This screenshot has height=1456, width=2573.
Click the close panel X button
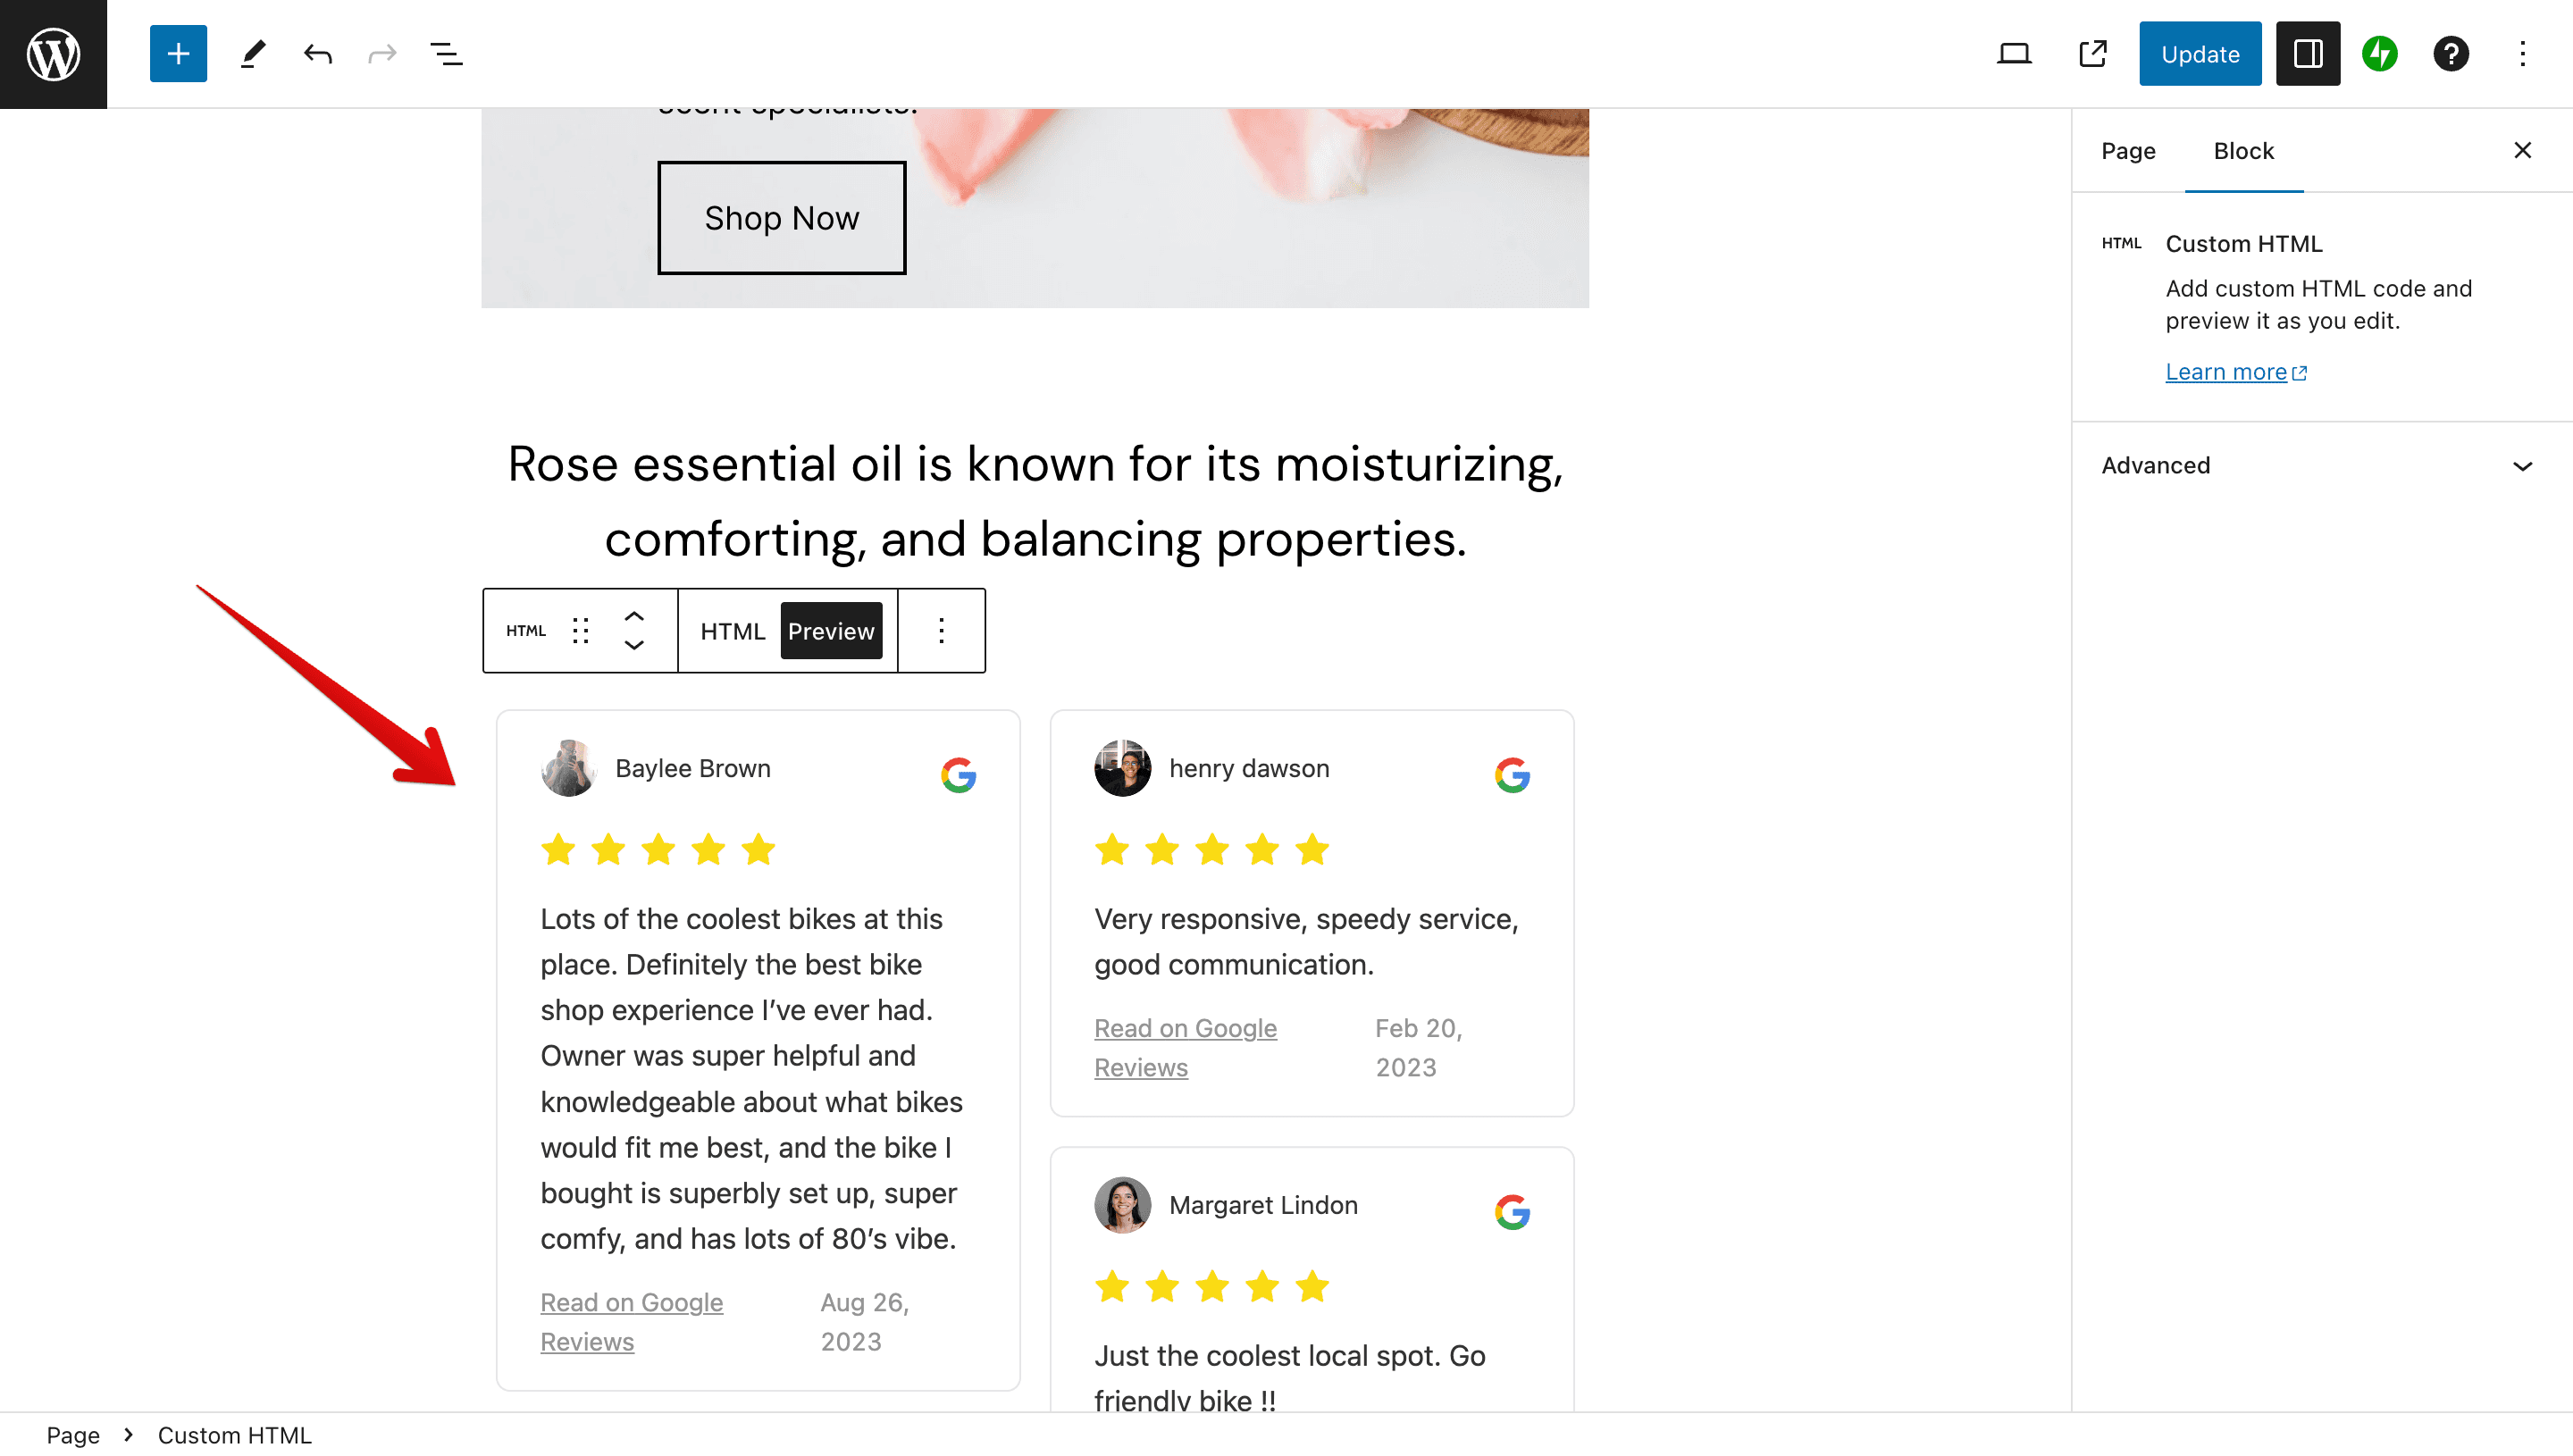(2522, 150)
